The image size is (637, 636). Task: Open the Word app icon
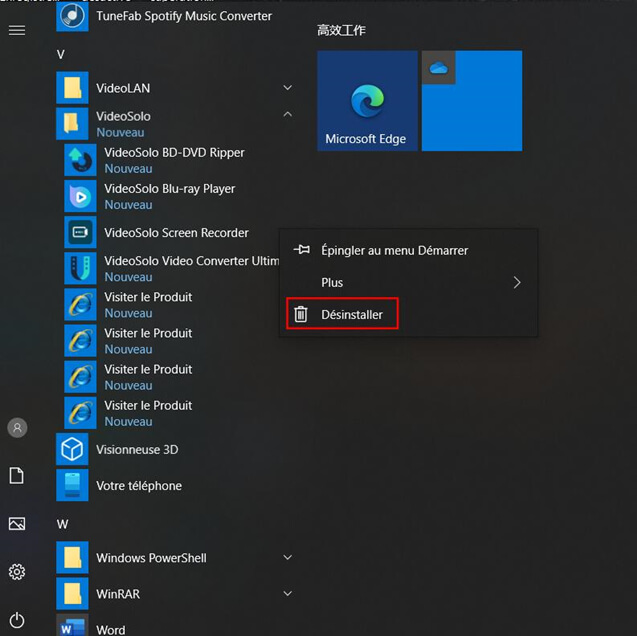(72, 625)
